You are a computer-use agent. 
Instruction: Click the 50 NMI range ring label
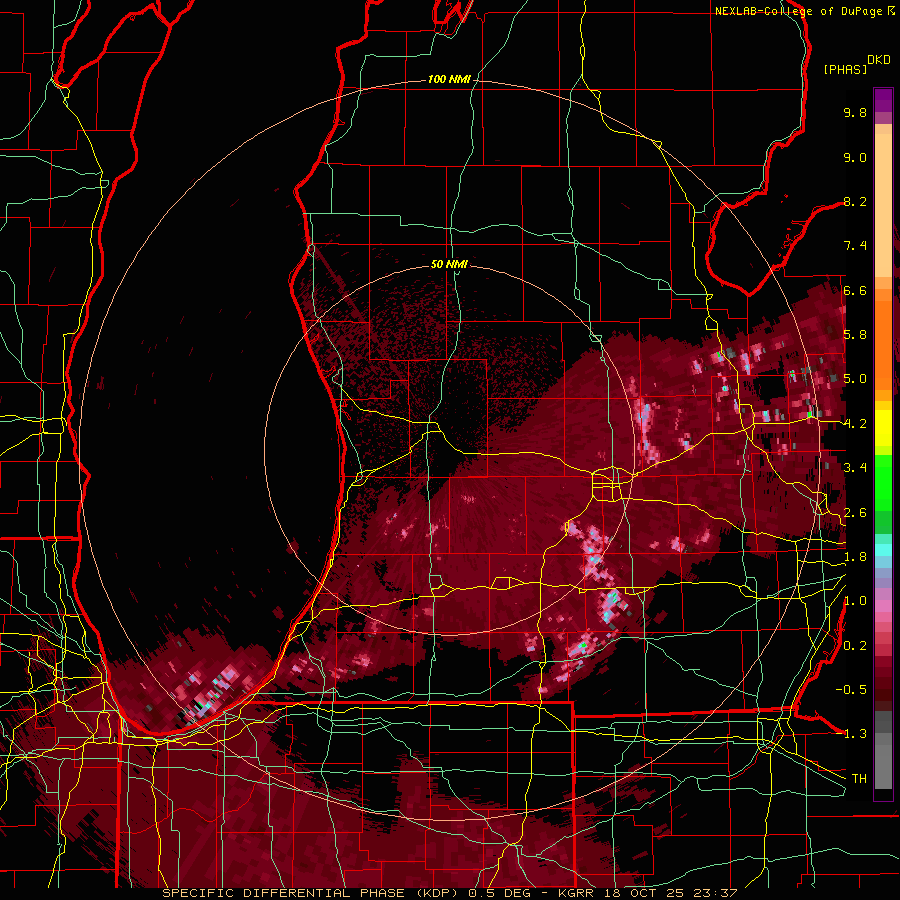(449, 264)
